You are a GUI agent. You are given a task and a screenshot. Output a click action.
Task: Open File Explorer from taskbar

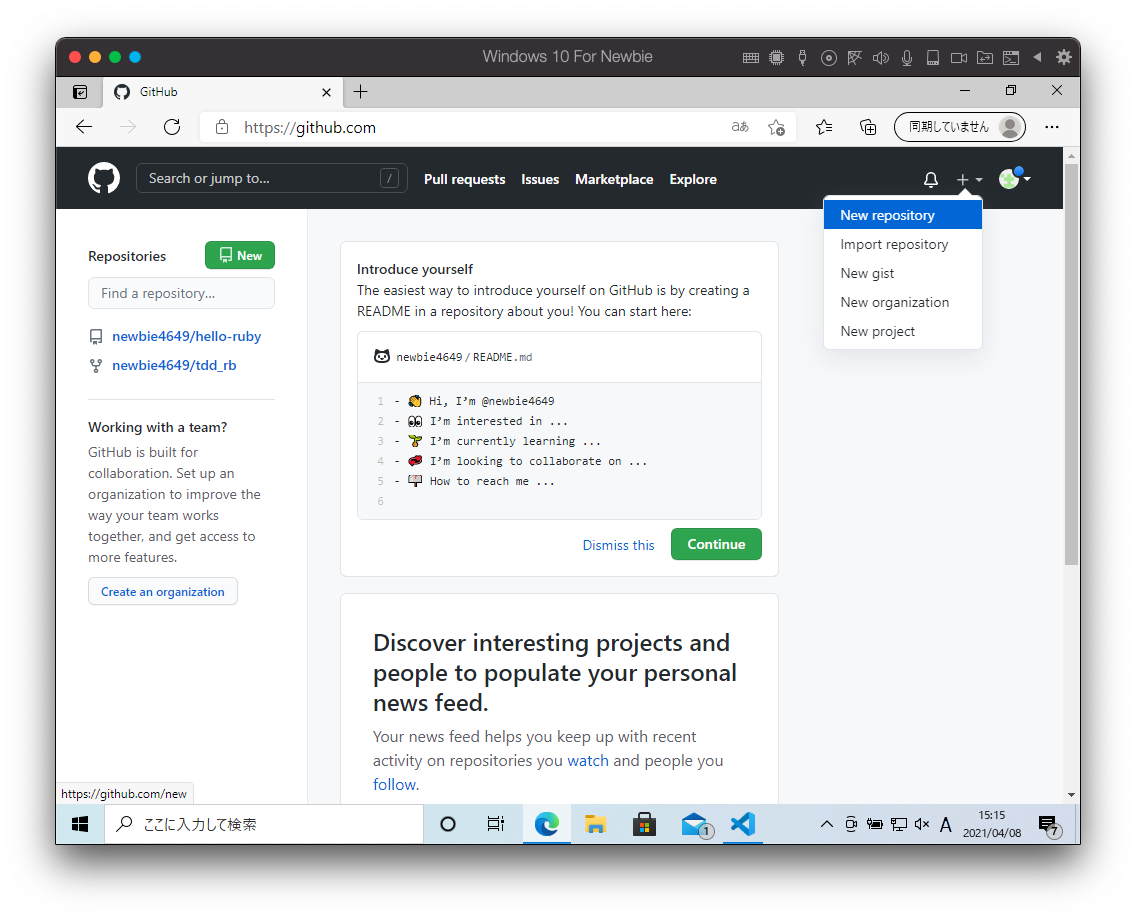pos(596,824)
